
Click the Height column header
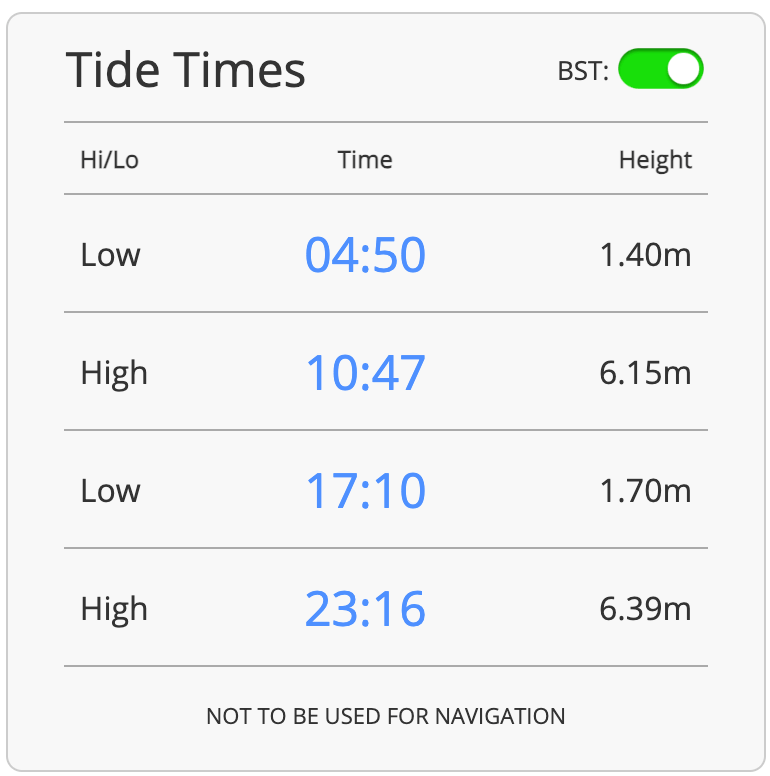tap(655, 161)
